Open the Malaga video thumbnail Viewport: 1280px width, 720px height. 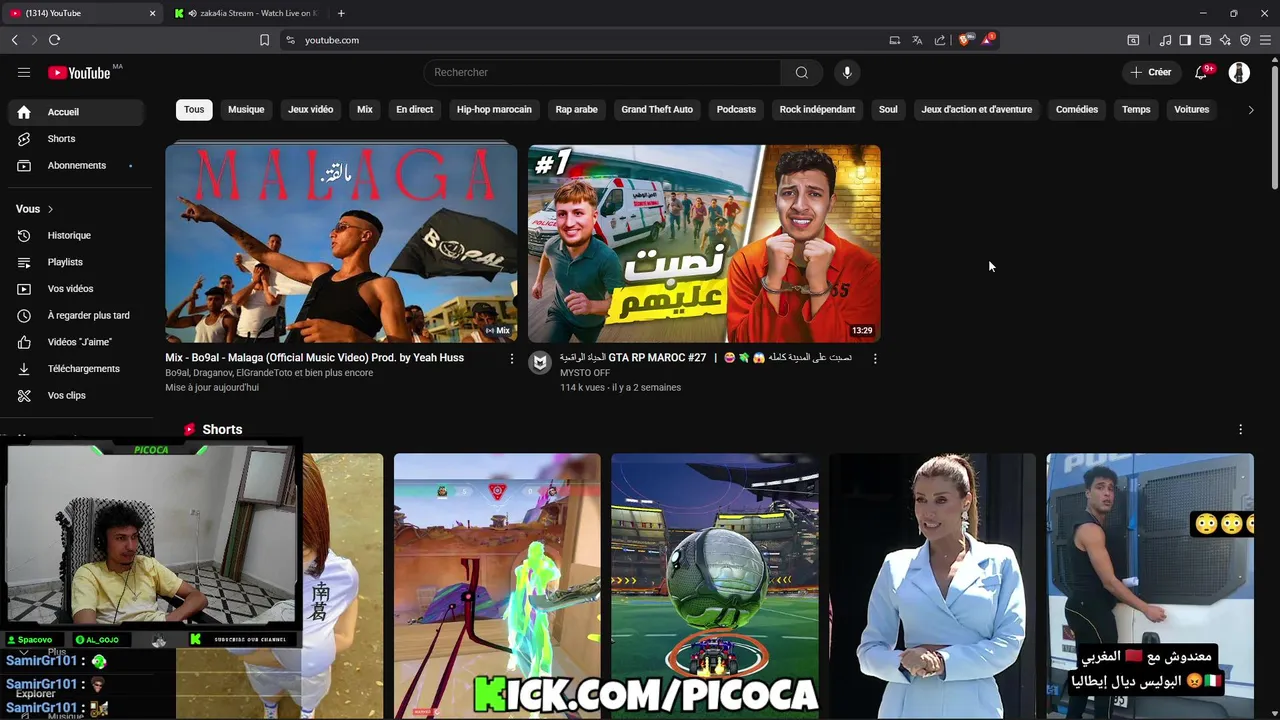point(341,244)
